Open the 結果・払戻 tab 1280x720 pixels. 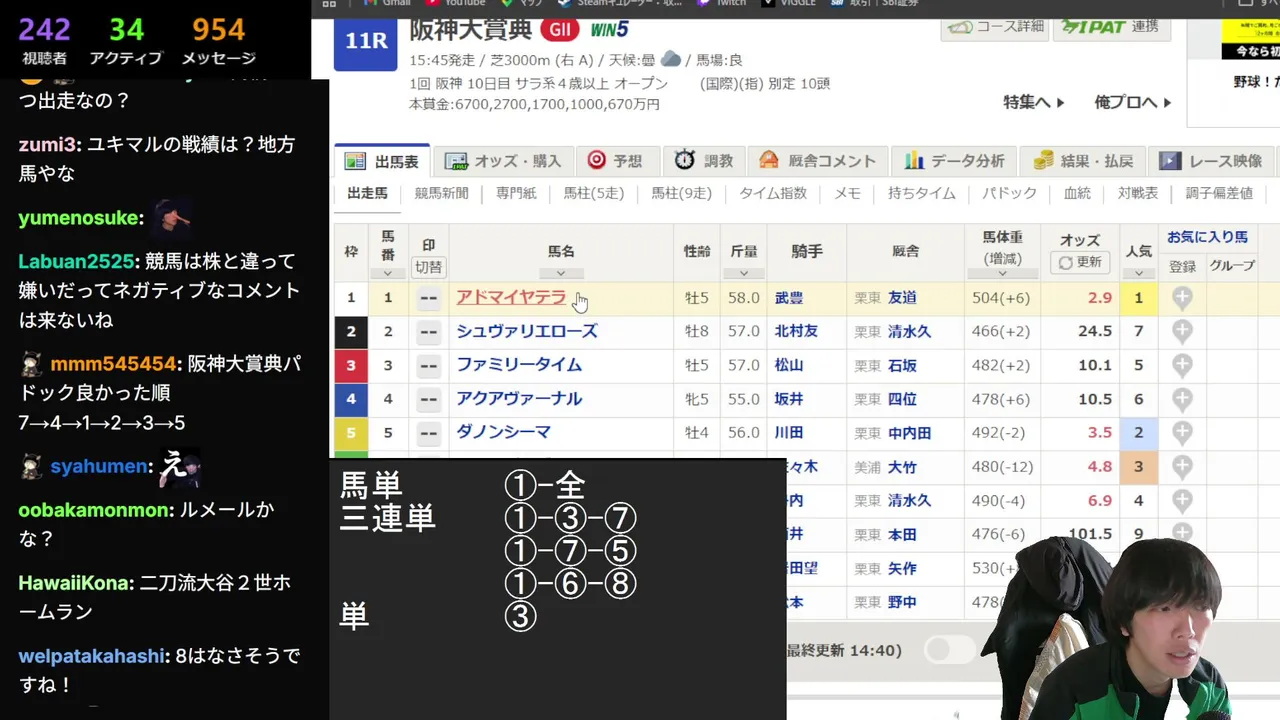(1083, 161)
